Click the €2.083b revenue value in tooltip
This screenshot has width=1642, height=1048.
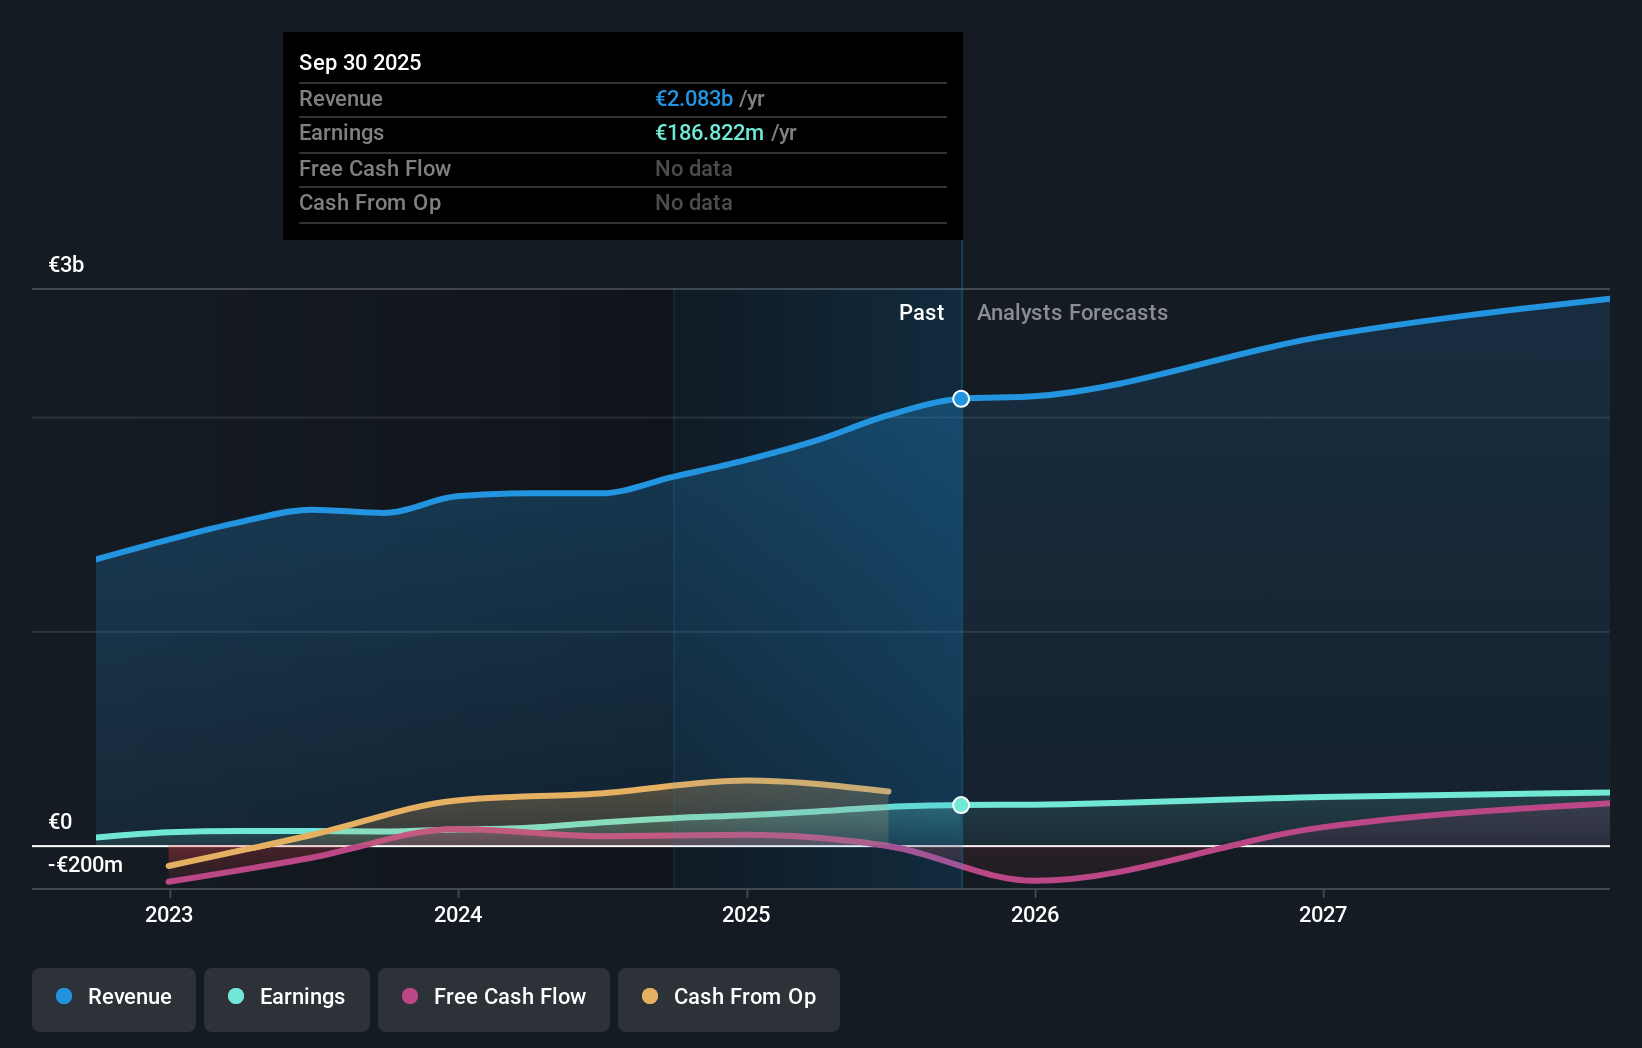point(694,99)
